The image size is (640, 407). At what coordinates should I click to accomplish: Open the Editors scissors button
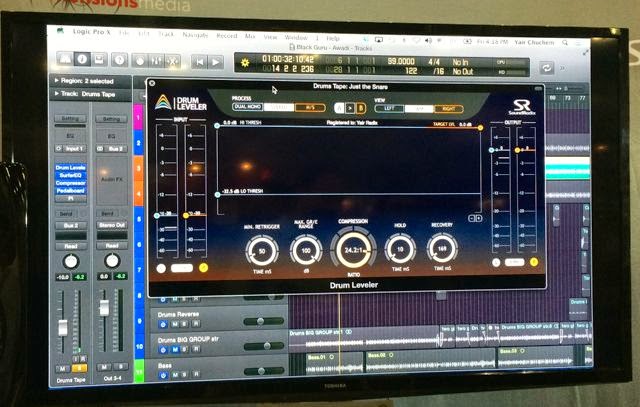173,62
